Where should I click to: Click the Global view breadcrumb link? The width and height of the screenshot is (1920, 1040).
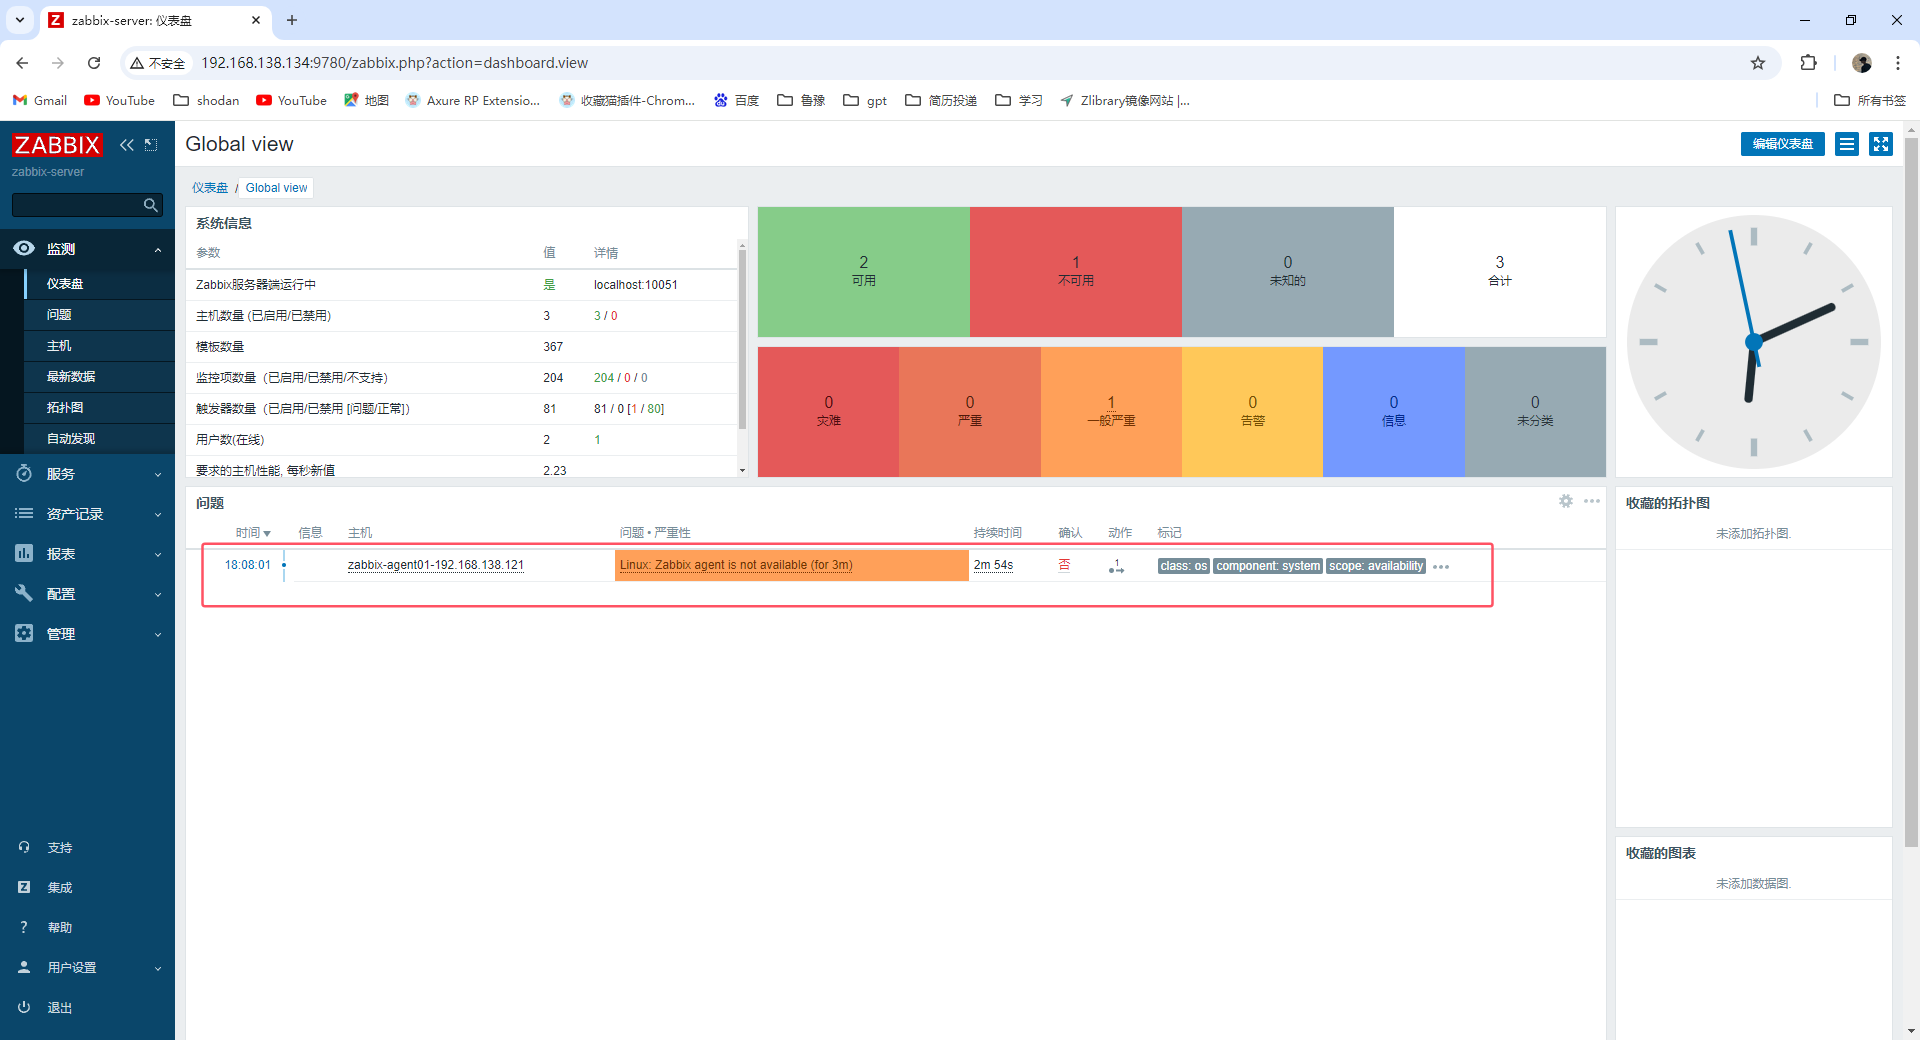pyautogui.click(x=277, y=188)
